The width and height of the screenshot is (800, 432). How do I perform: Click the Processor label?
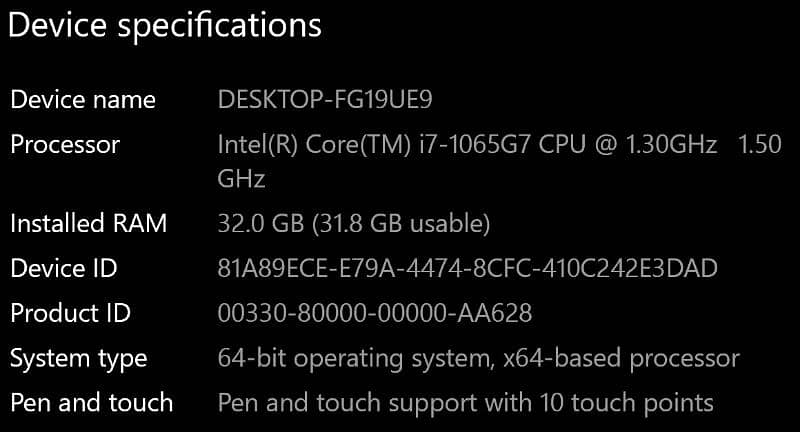65,145
